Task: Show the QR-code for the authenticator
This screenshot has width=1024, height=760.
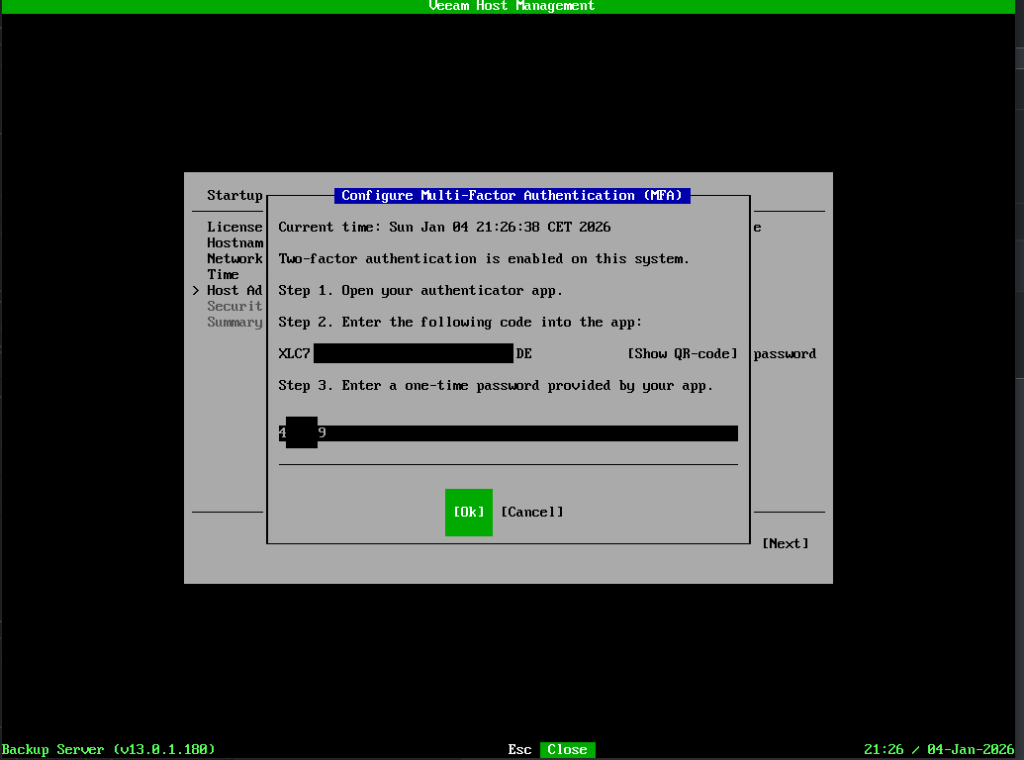Action: tap(682, 354)
